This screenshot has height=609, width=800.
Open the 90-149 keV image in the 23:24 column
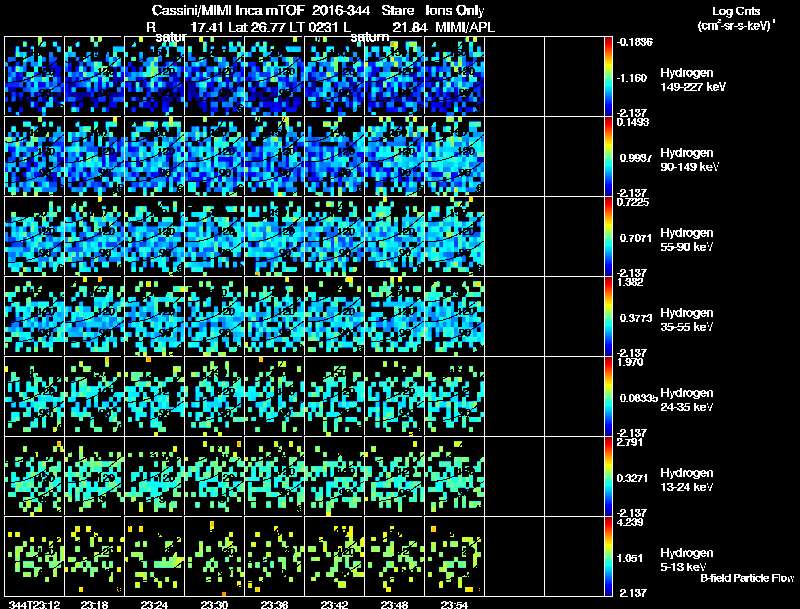(x=154, y=156)
